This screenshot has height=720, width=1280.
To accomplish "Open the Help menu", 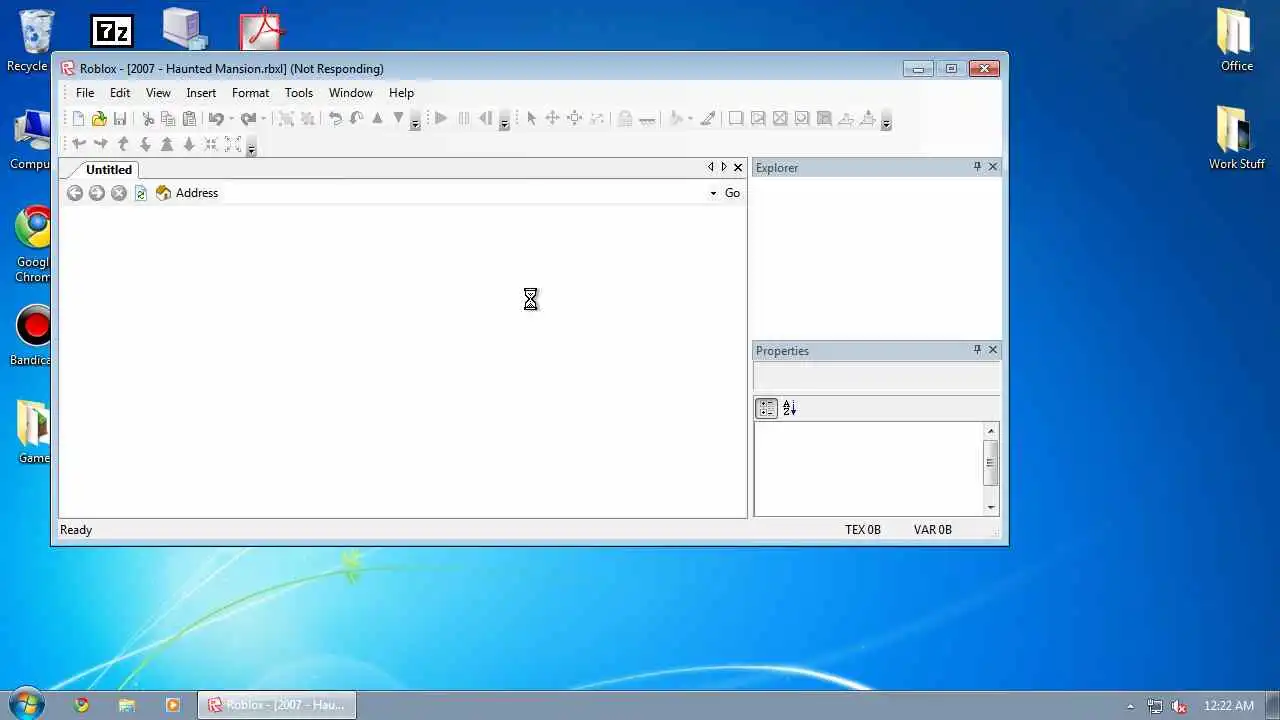I will coord(401,93).
